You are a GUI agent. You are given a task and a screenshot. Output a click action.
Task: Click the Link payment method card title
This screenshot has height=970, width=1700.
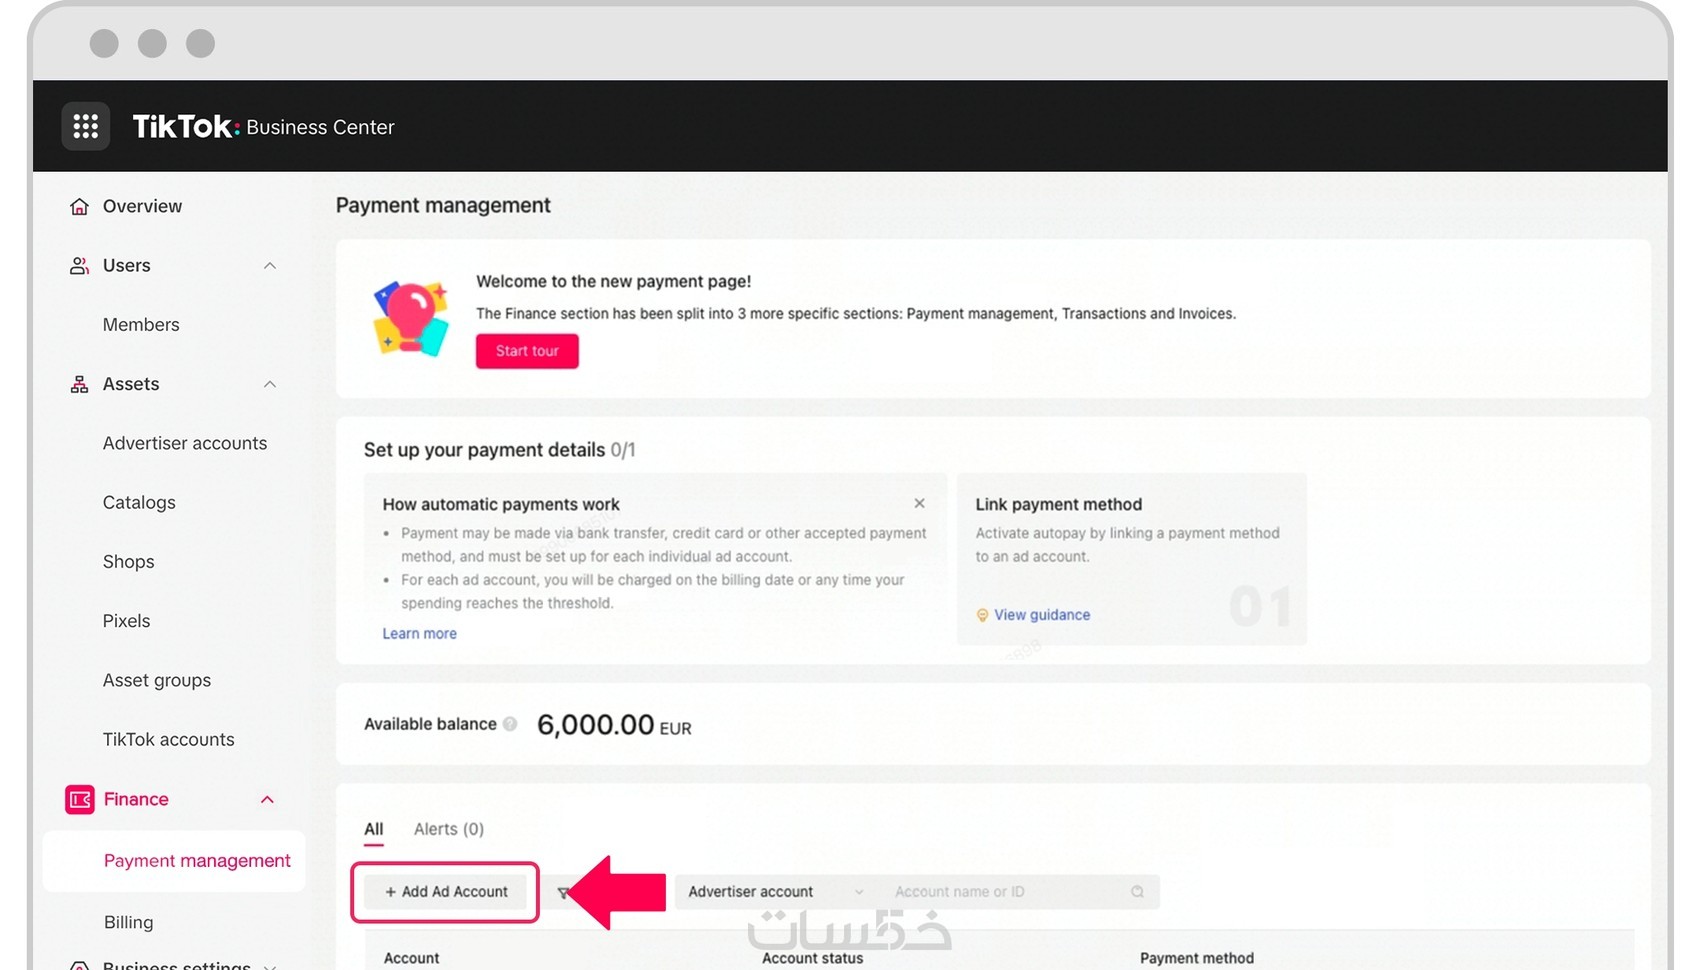[x=1059, y=504]
